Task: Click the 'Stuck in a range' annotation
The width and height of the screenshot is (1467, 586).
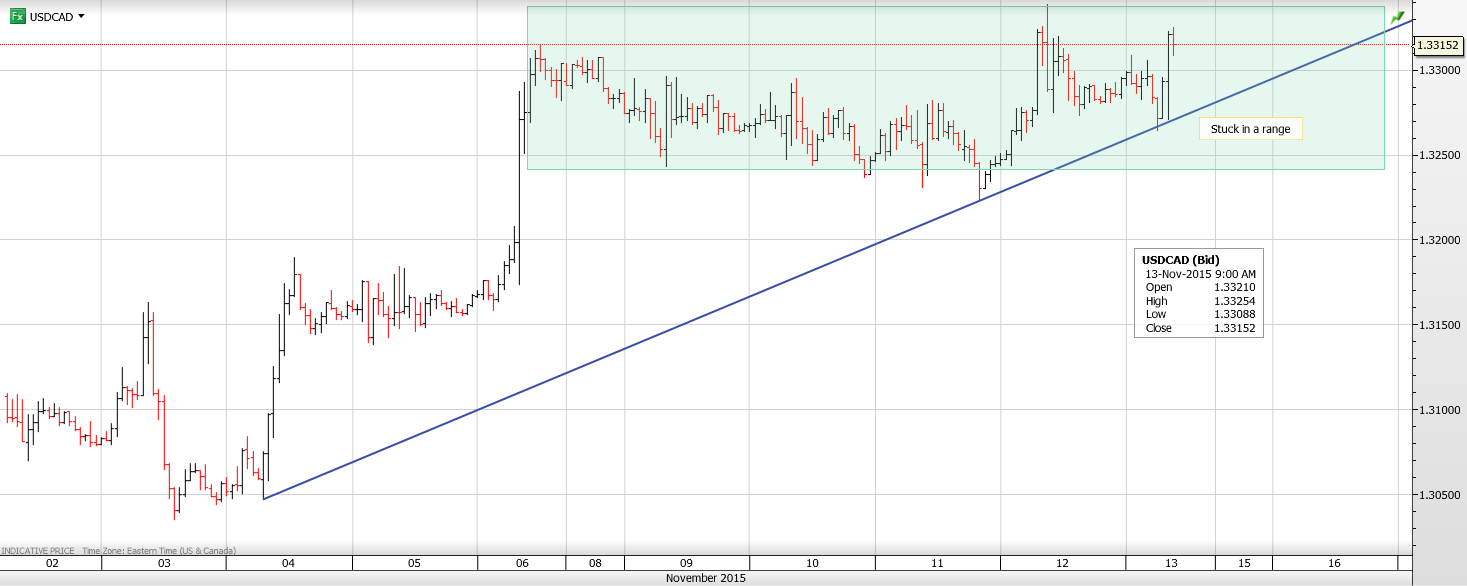Action: coord(1250,129)
